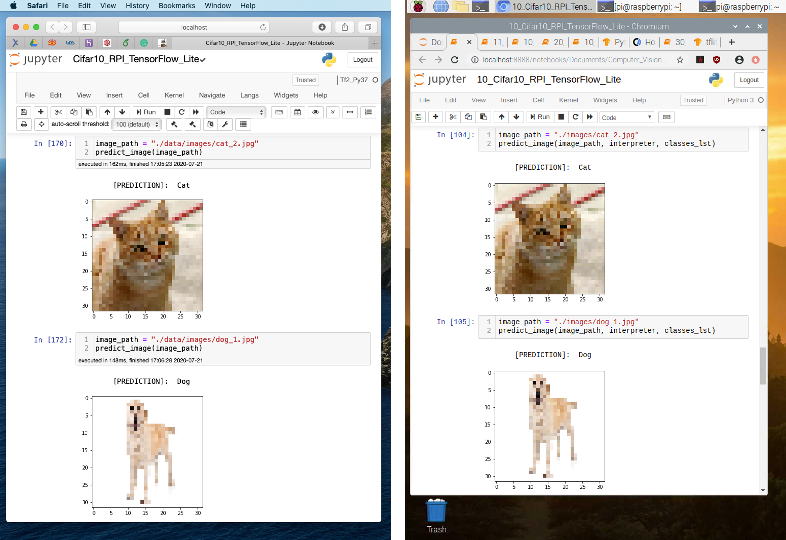
Task: Open the Kernel menu in Safari's Jupyter notebook
Action: tap(173, 95)
